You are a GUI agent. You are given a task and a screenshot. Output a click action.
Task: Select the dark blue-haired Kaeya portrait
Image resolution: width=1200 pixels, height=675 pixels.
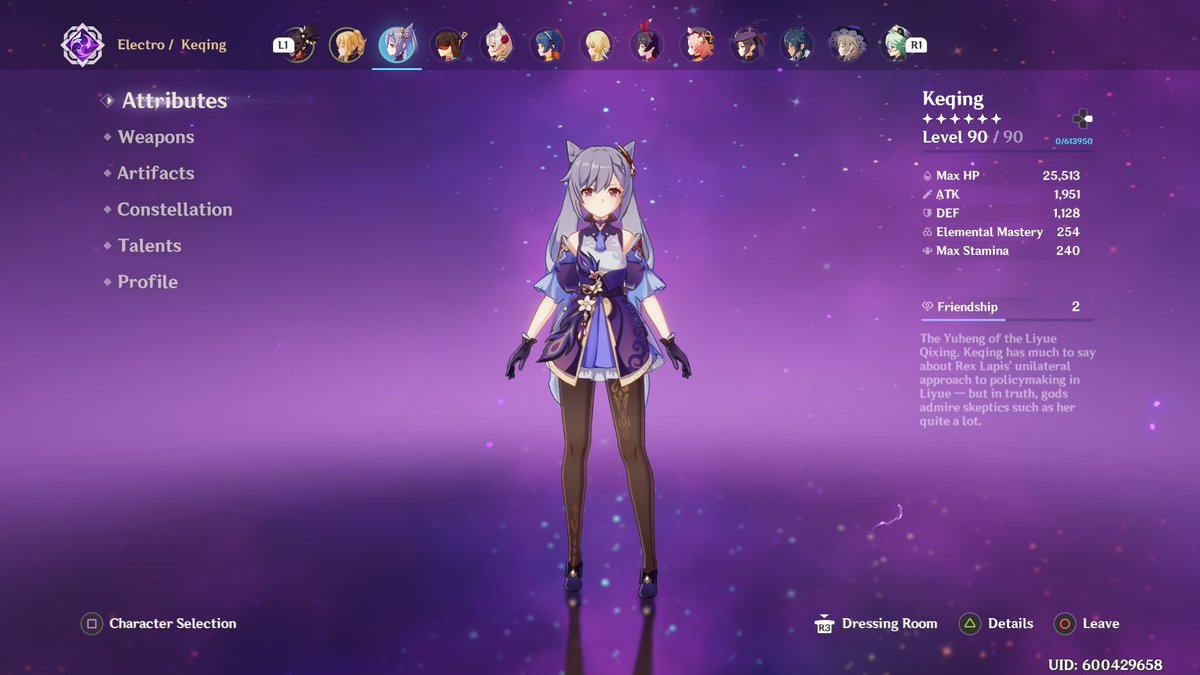(x=797, y=45)
